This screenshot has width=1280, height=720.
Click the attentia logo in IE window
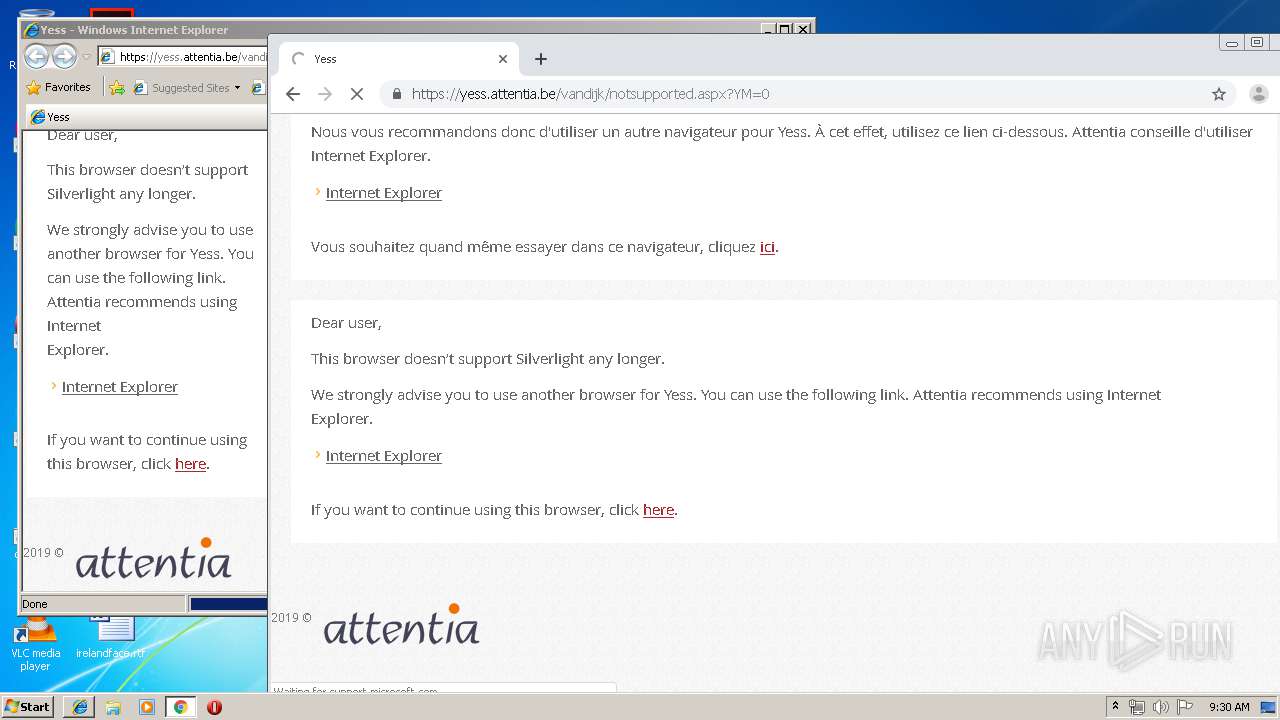click(x=153, y=559)
